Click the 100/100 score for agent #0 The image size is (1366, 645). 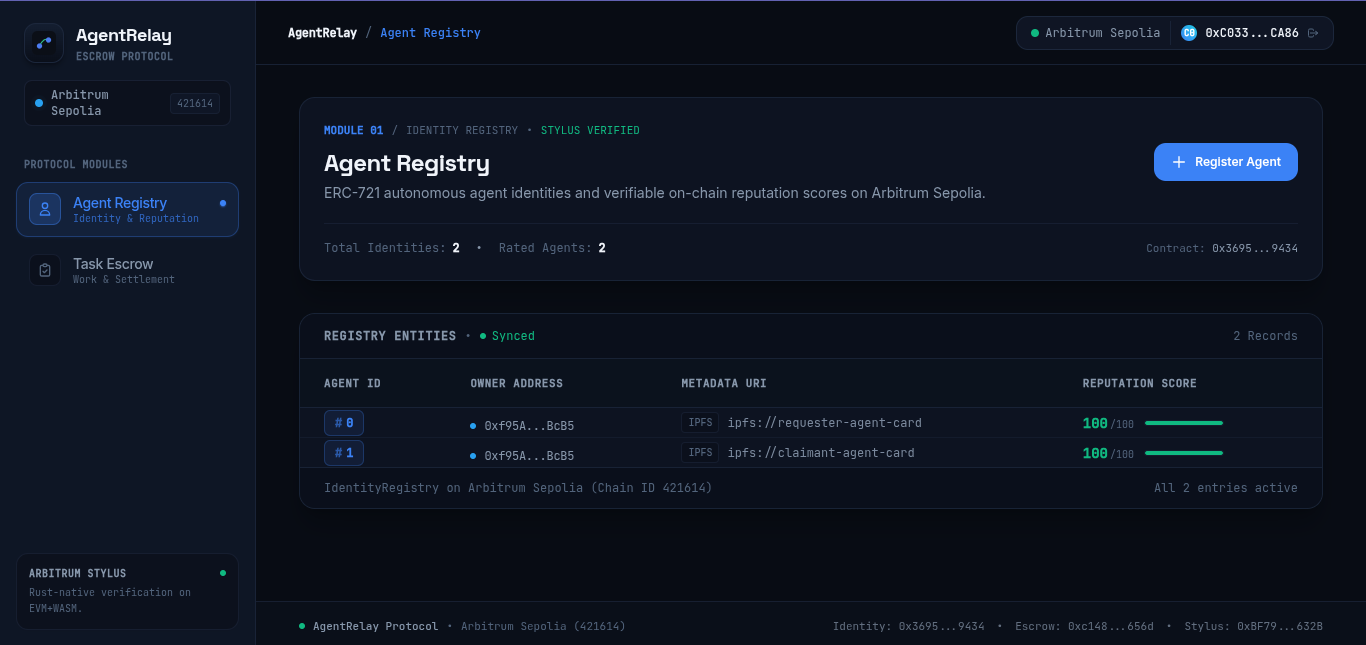click(x=1108, y=424)
